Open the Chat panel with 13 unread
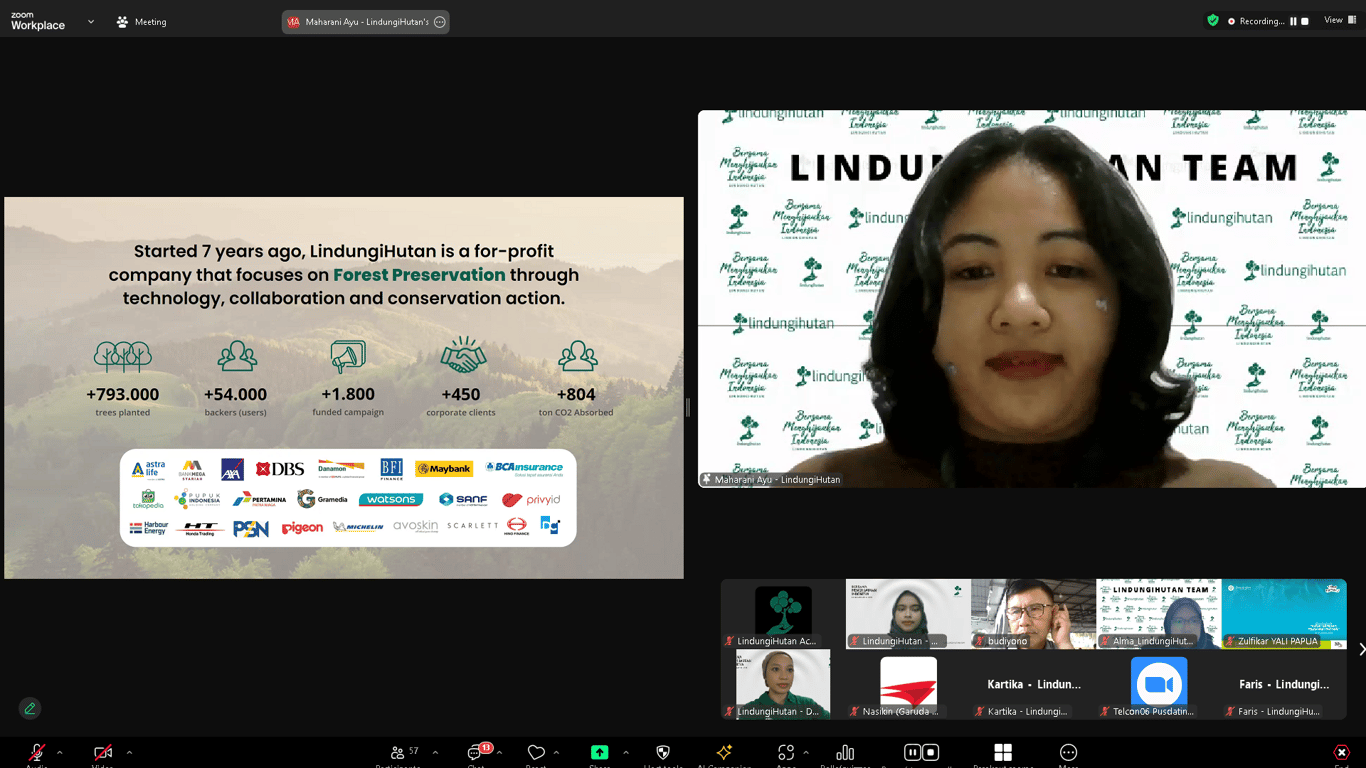The image size is (1366, 768). click(x=477, y=753)
